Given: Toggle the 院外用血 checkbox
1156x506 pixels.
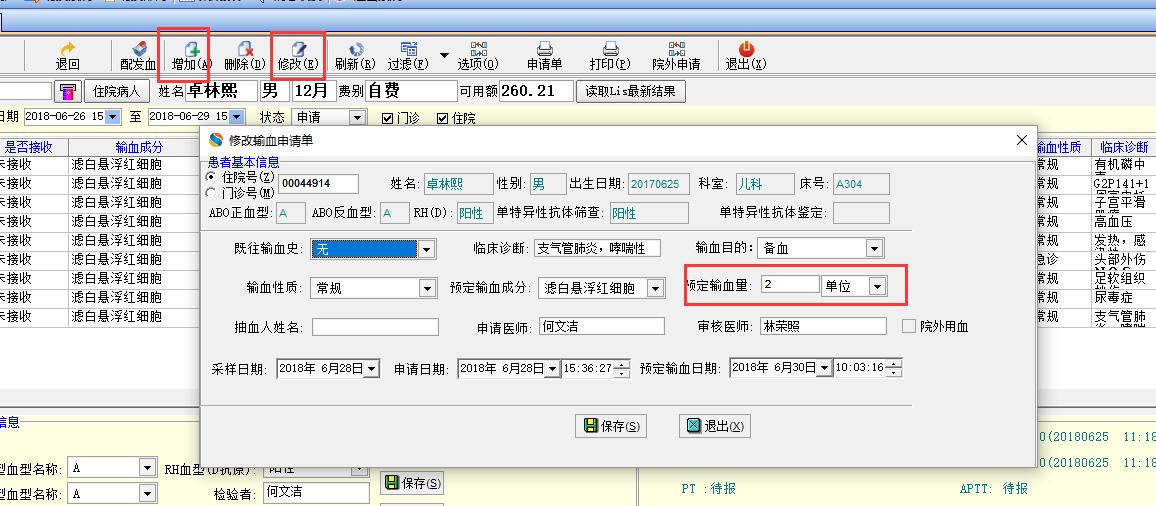Looking at the screenshot, I should [909, 326].
